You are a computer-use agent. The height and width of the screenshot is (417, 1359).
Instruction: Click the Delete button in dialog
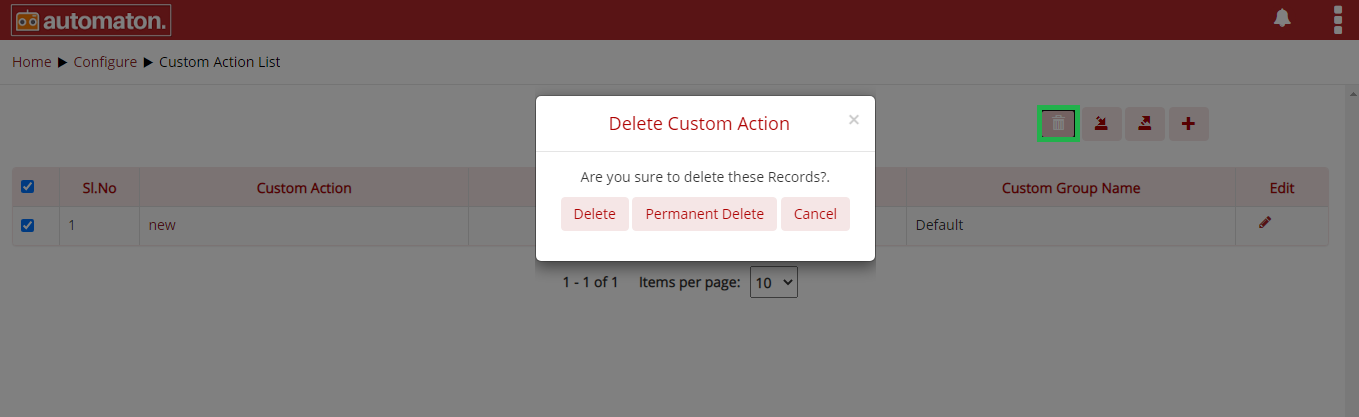pos(594,214)
